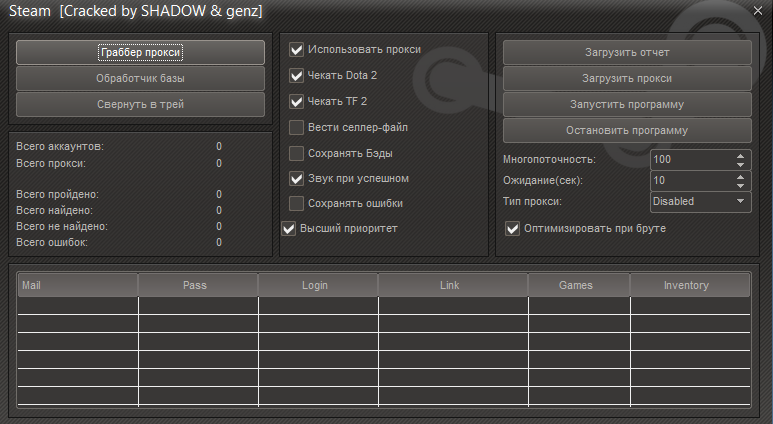Toggle Оптимизировать при бруте checkbox

tap(513, 228)
